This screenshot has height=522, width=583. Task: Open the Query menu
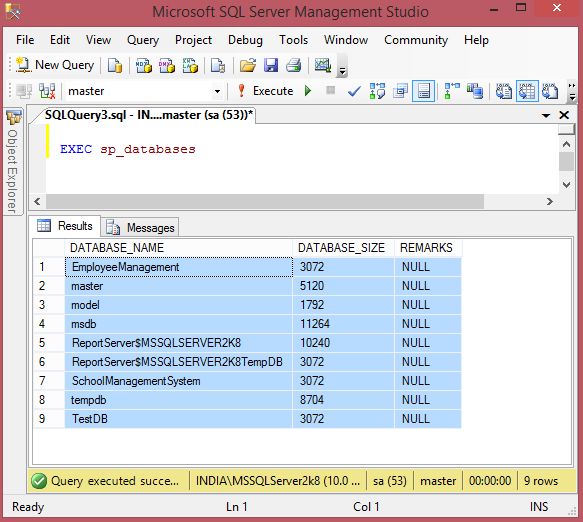143,40
